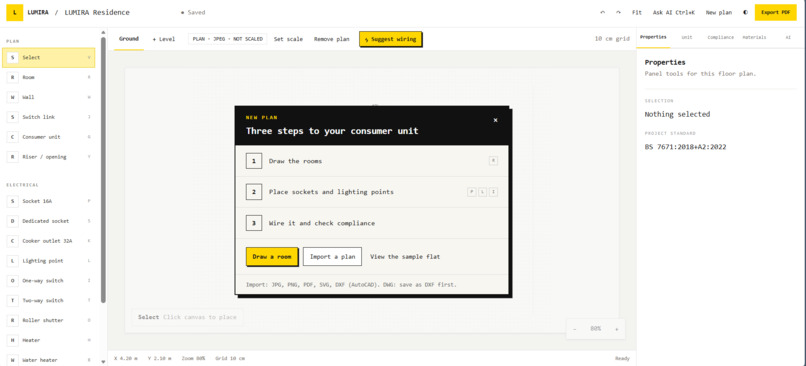Click the 80% zoom level value
The height and width of the screenshot is (366, 806).
(x=595, y=329)
